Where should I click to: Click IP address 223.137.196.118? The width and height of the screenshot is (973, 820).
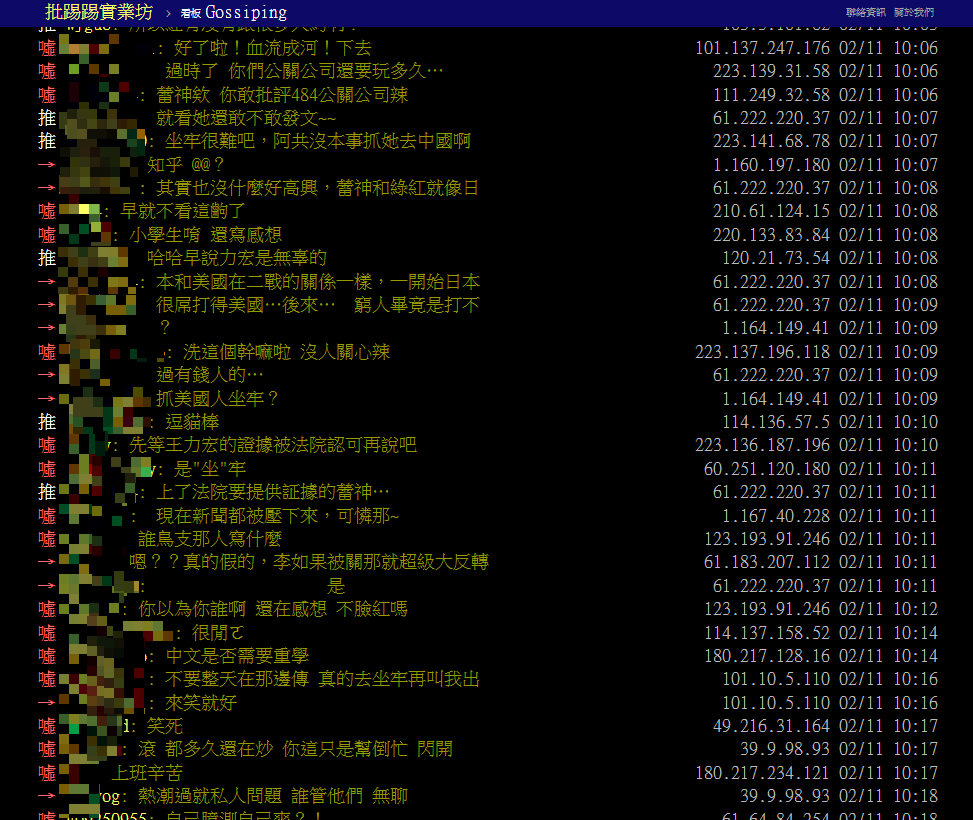(762, 352)
